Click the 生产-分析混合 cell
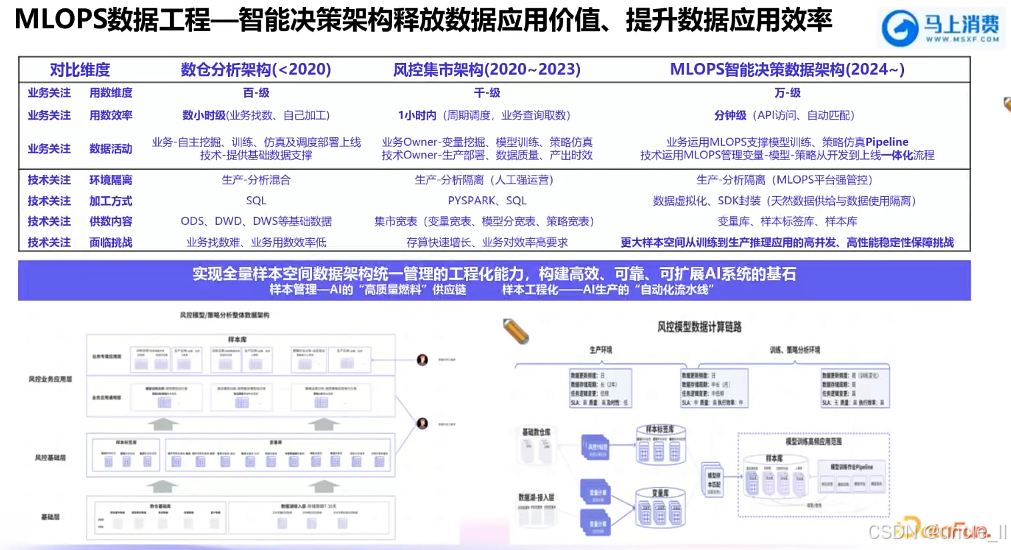Viewport: 1011px width, 550px height. [x=256, y=180]
